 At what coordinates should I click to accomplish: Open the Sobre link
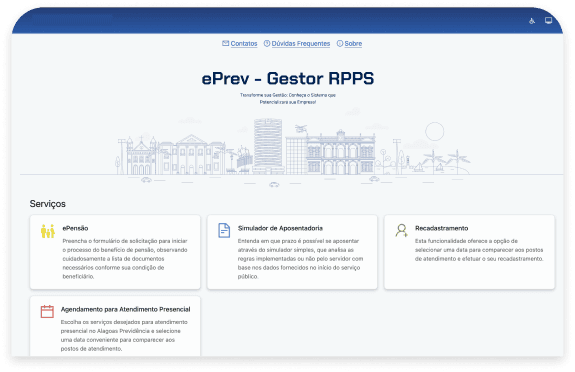[x=353, y=44]
